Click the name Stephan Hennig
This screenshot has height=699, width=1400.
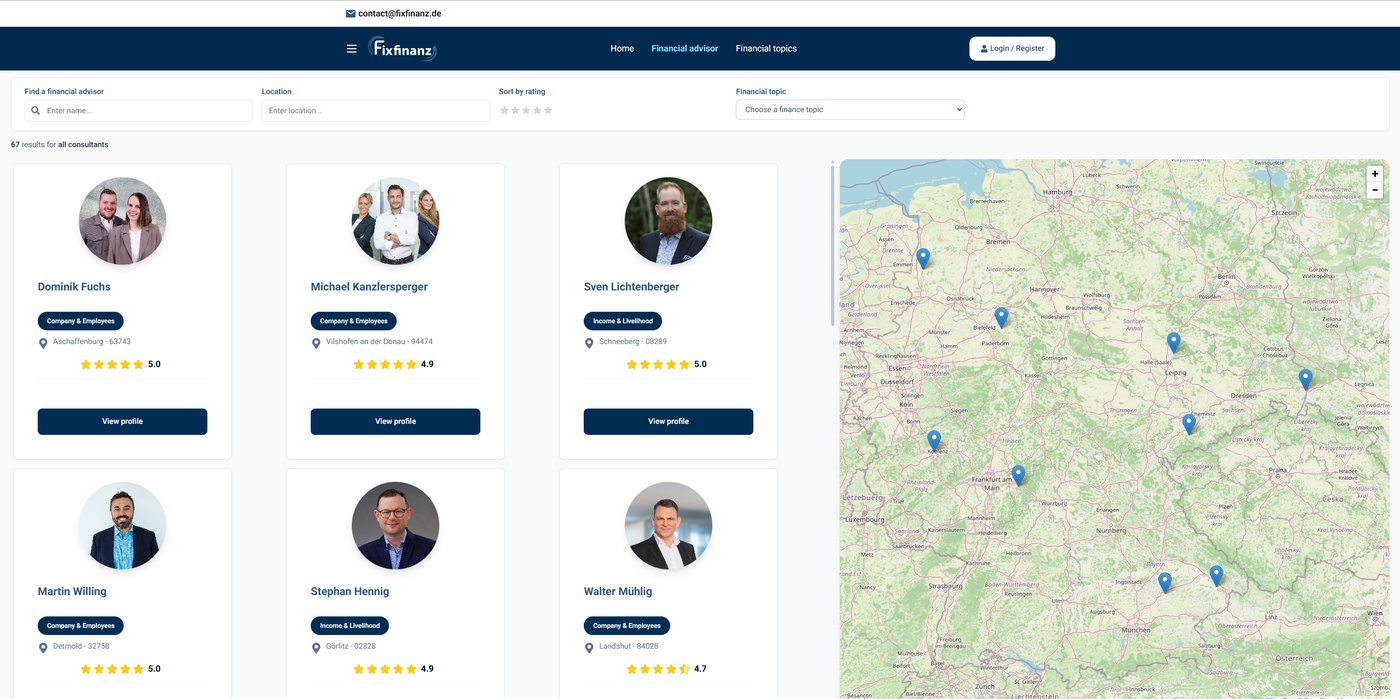tap(350, 591)
